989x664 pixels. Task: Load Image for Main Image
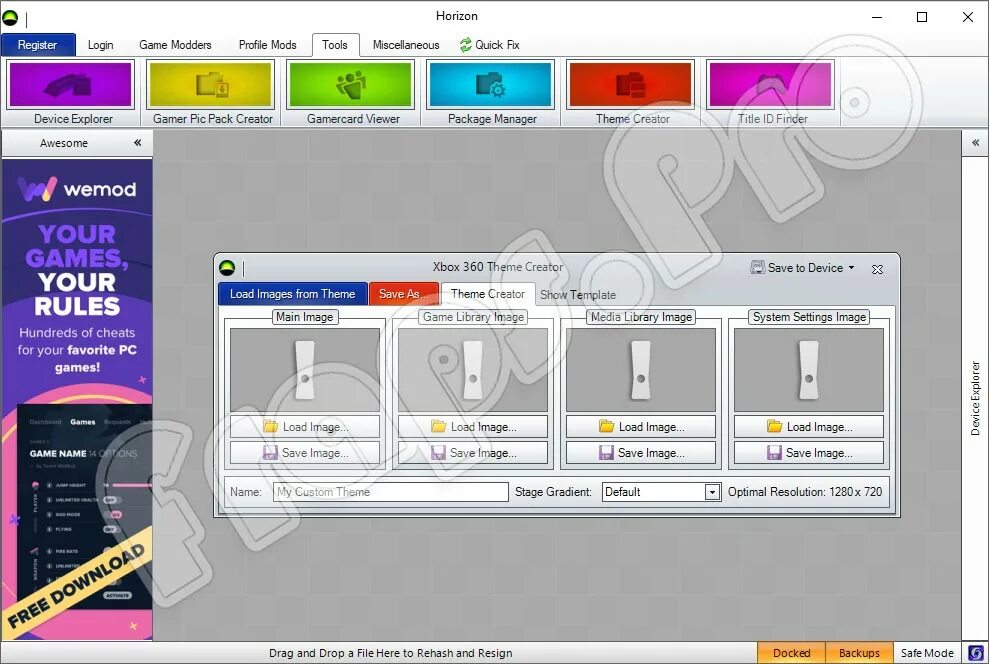pyautogui.click(x=305, y=427)
